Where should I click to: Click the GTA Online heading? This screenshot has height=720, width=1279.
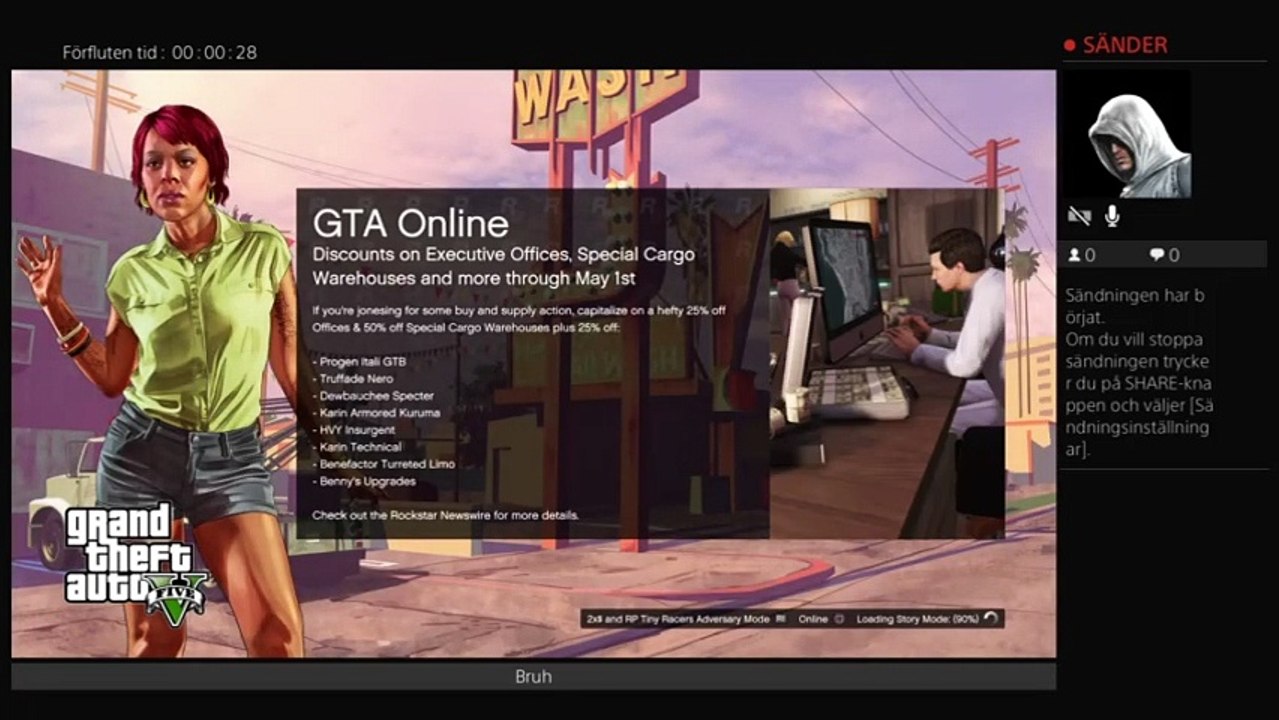tap(411, 222)
